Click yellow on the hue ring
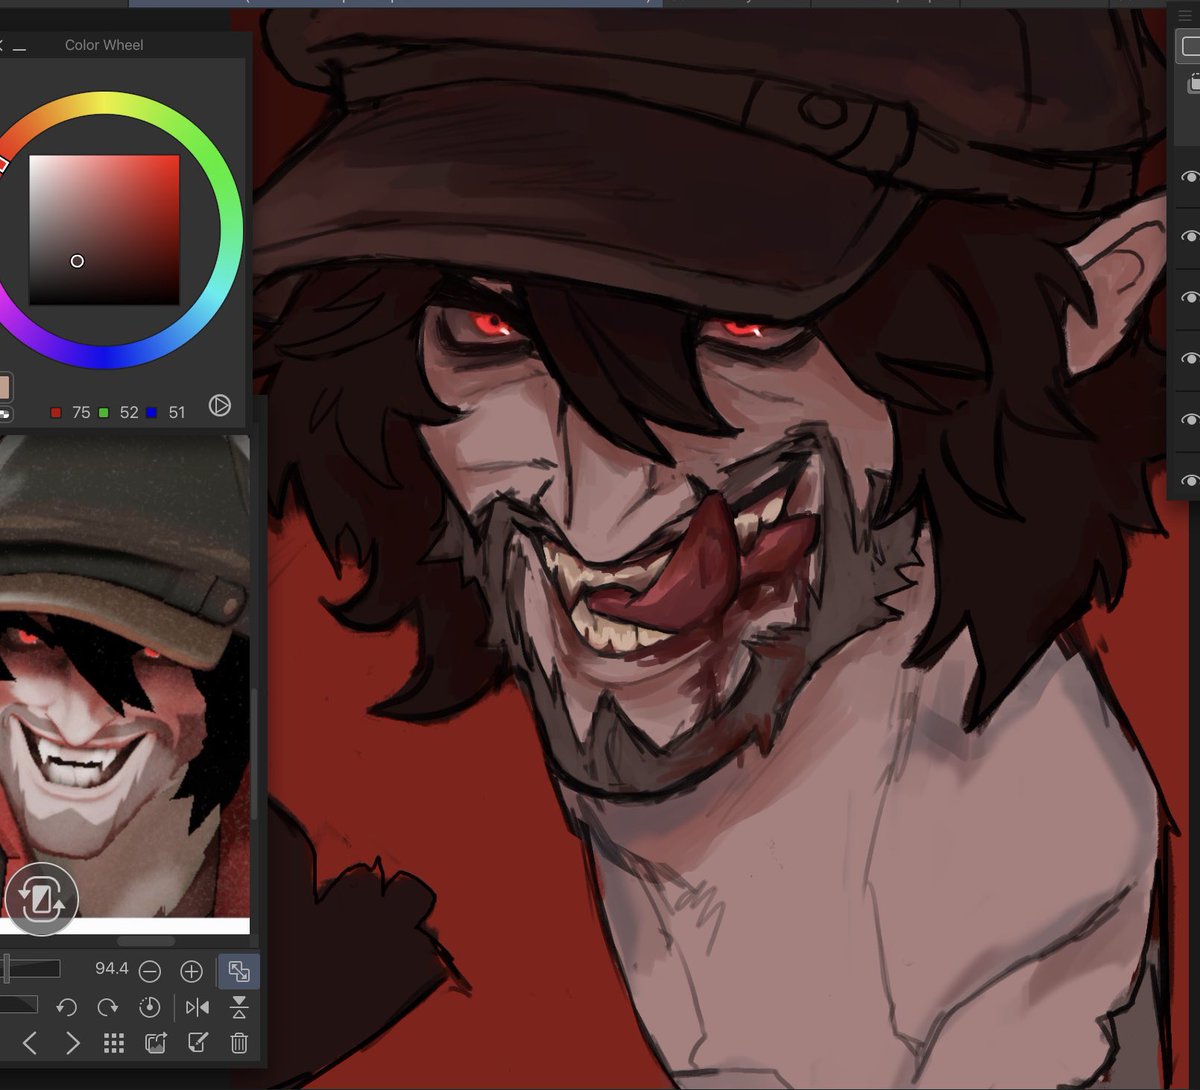Screen dimensions: 1200x1090 (x=104, y=102)
